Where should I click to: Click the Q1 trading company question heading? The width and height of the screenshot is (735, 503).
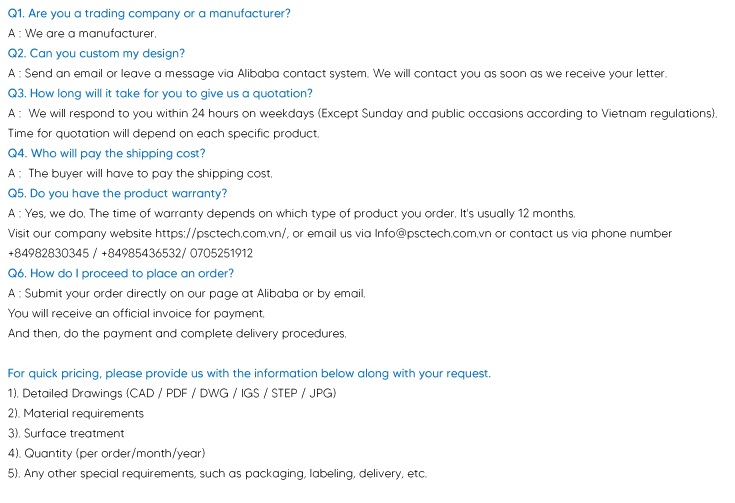pyautogui.click(x=149, y=14)
